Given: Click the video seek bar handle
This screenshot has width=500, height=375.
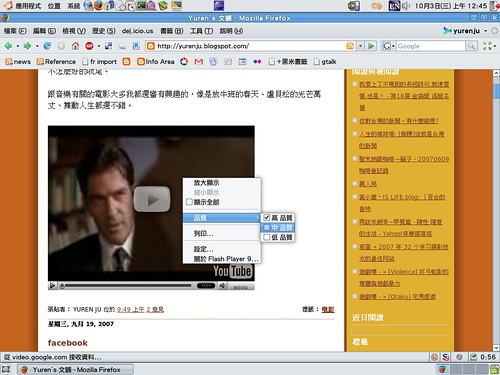Looking at the screenshot, I should coord(62,286).
